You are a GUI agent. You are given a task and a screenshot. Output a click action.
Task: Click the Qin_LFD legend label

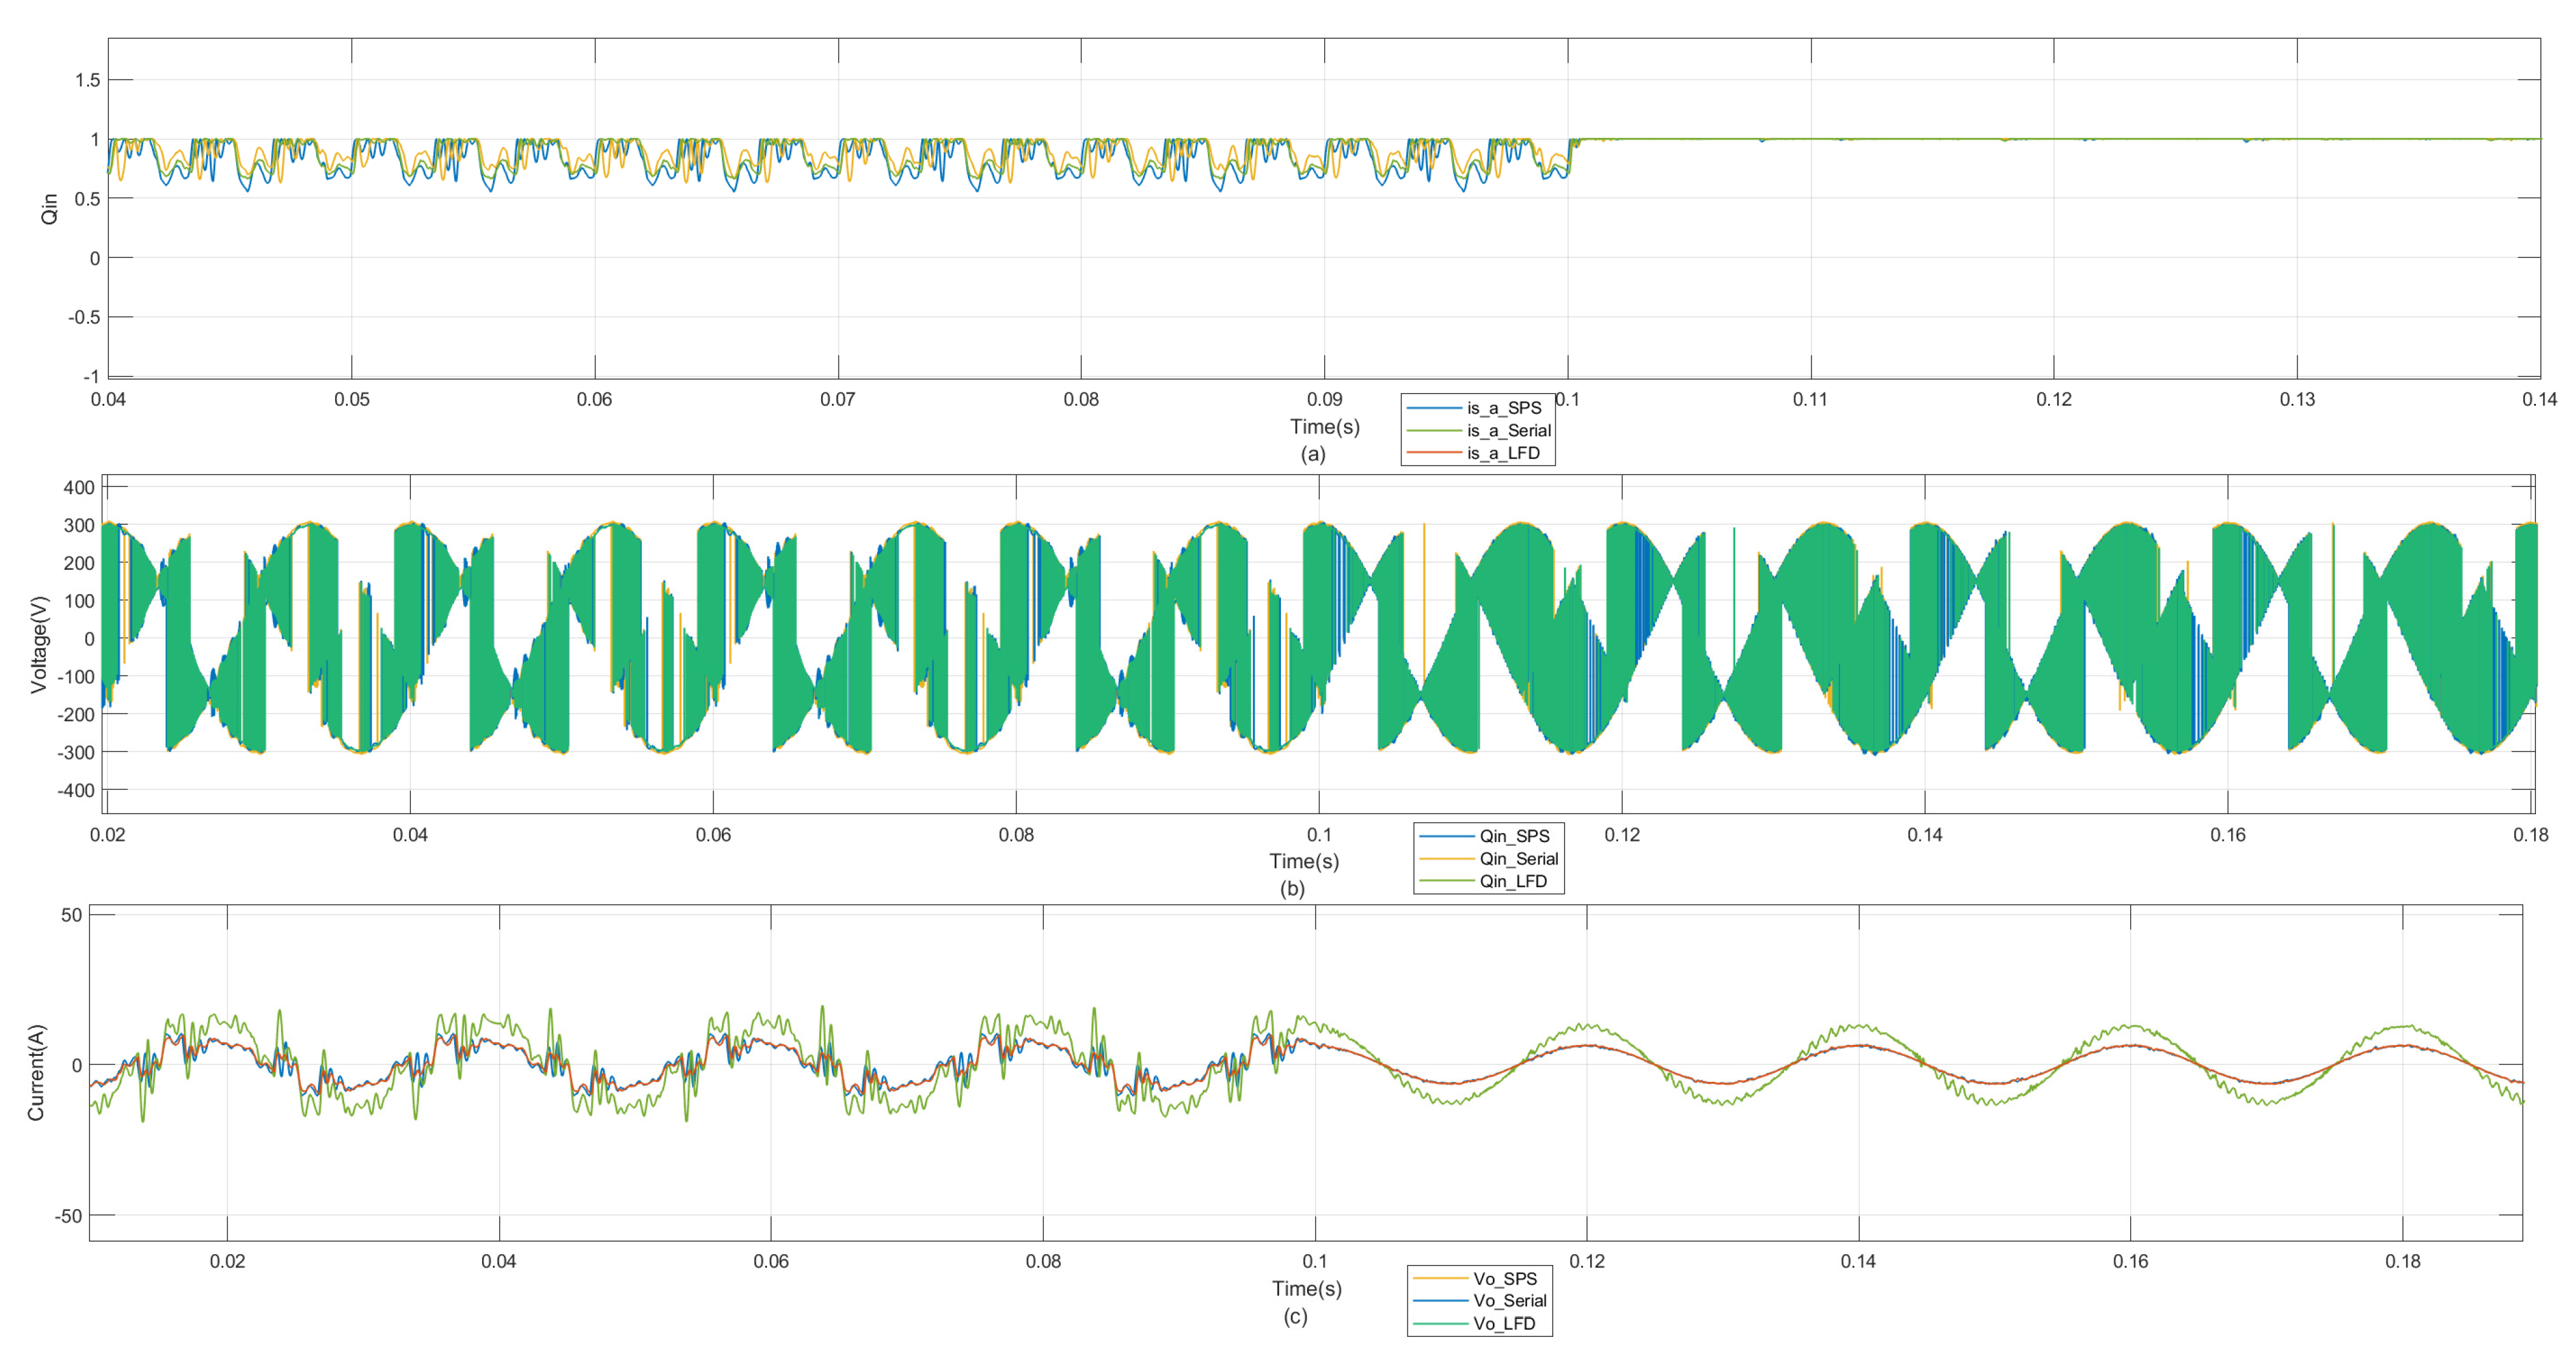click(x=1513, y=881)
